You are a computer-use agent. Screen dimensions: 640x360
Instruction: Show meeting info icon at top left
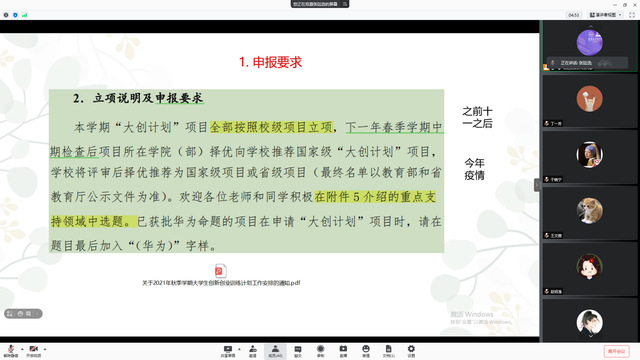[6, 15]
